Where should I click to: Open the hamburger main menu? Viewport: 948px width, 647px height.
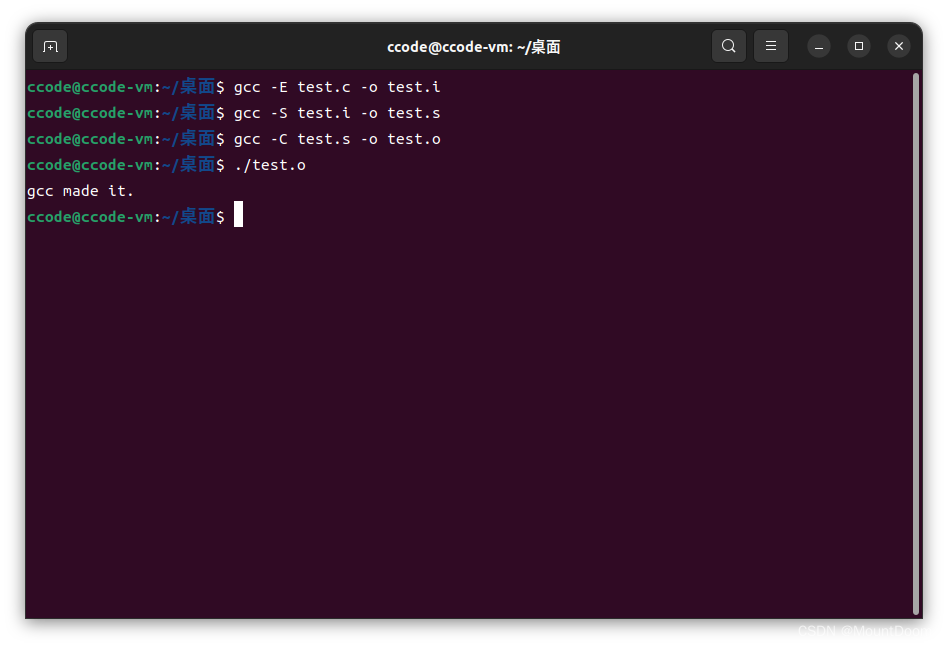click(771, 46)
